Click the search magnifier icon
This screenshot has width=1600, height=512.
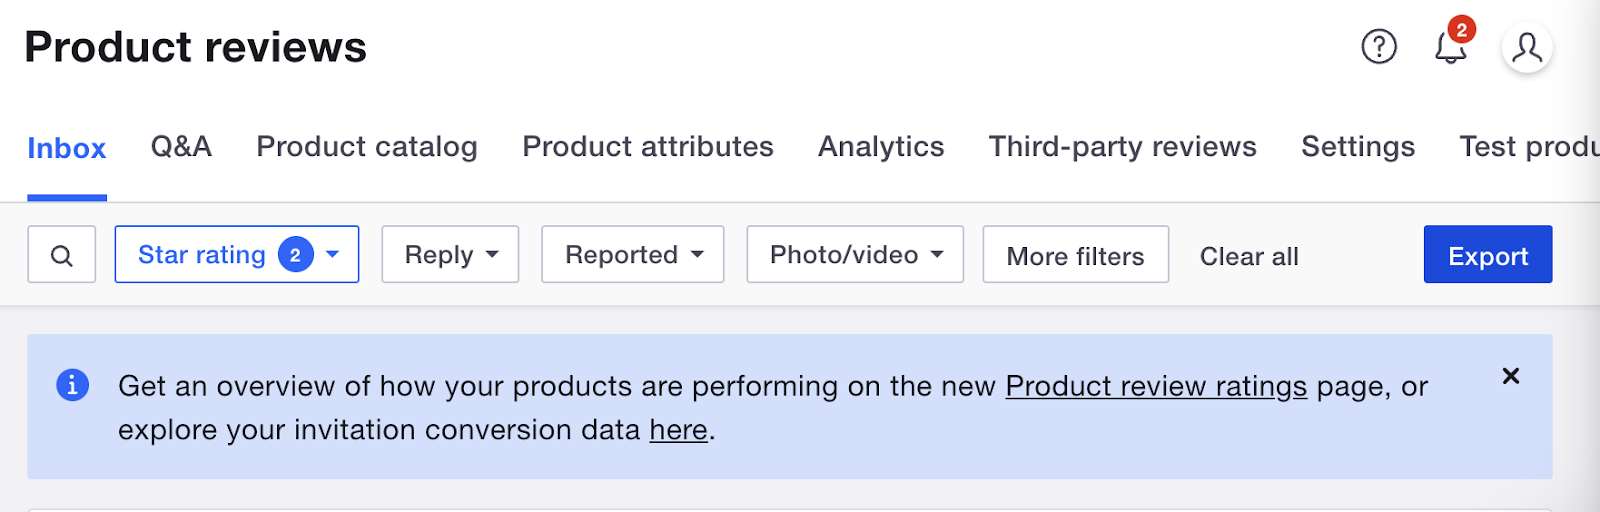[x=62, y=255]
